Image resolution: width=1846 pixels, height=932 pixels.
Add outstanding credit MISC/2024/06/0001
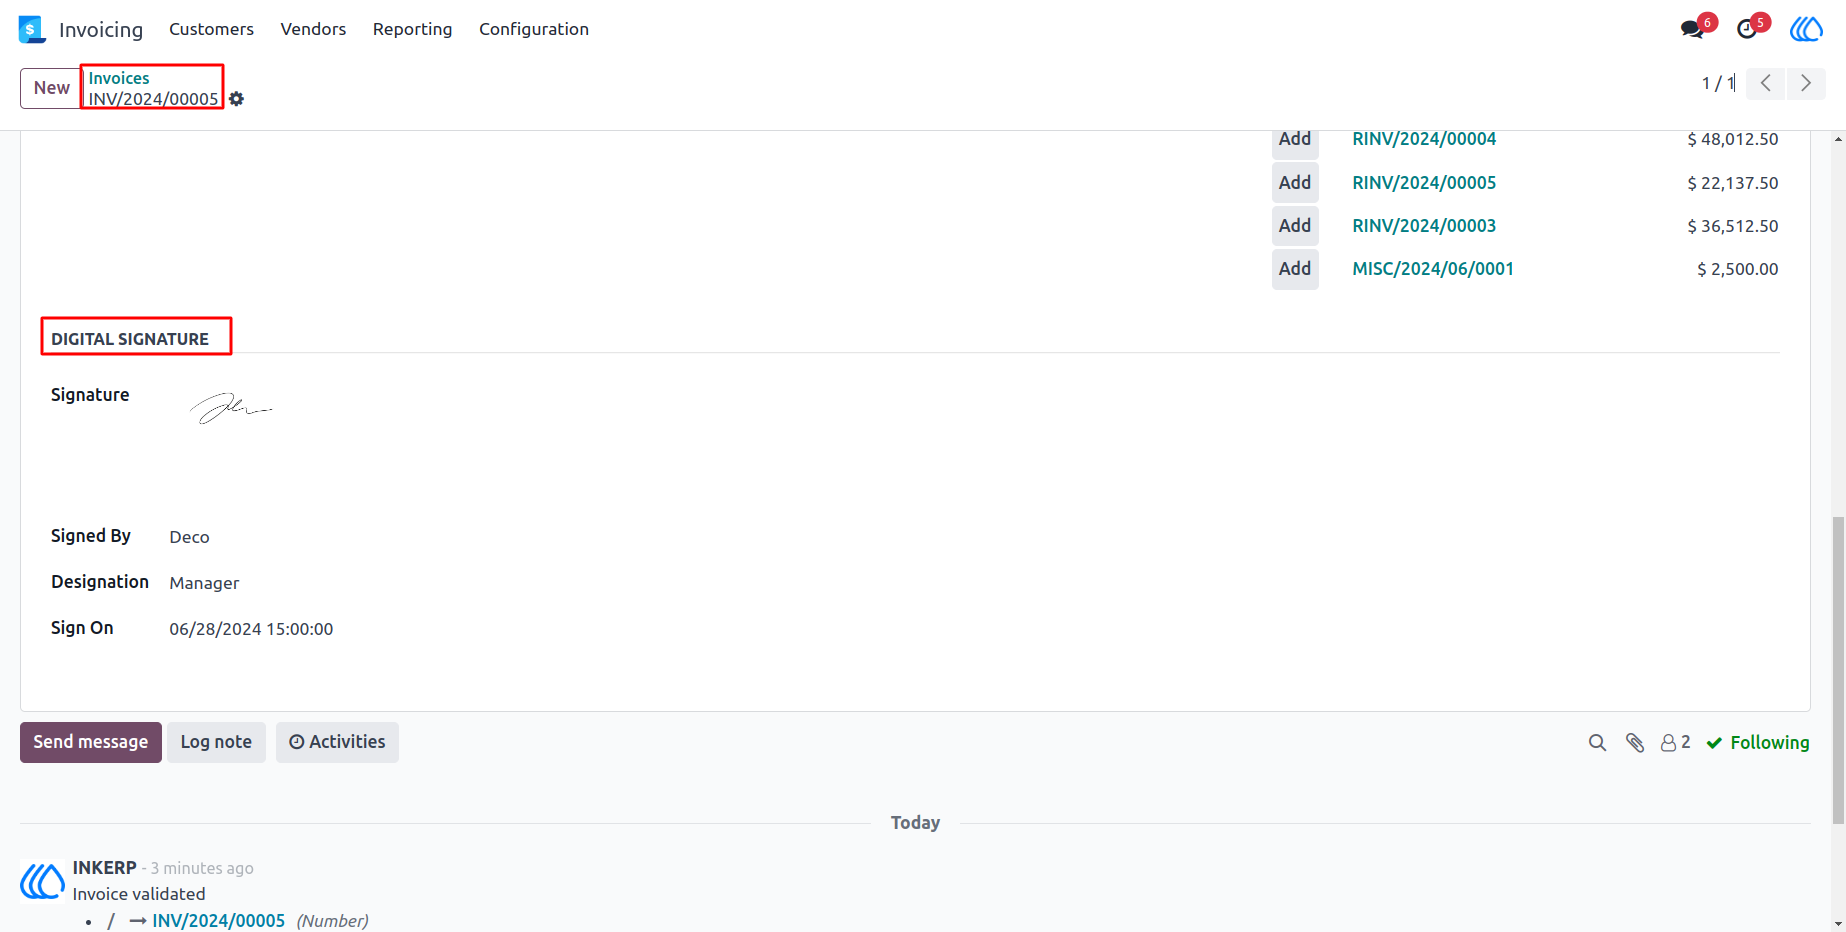click(x=1295, y=268)
